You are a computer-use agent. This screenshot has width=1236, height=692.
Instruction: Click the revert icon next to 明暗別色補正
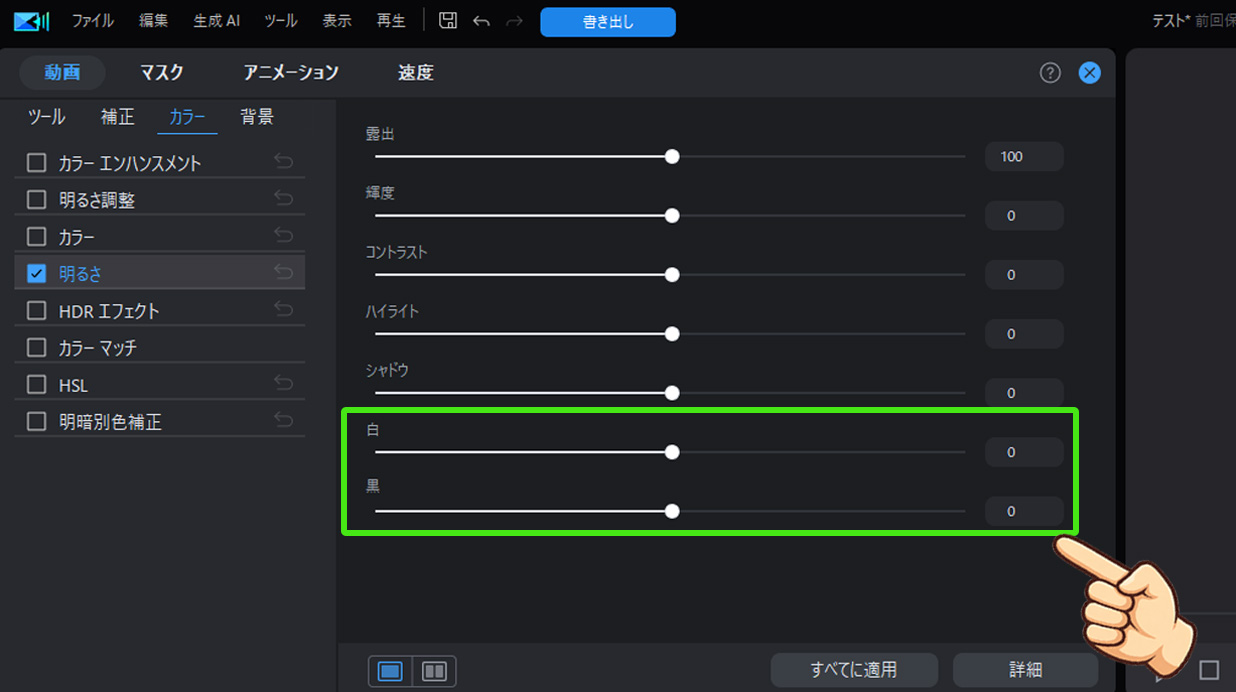[283, 420]
